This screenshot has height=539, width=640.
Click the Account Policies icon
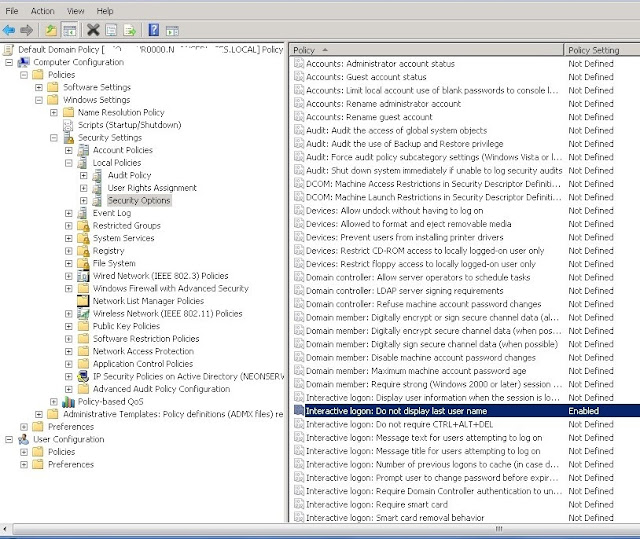point(83,150)
